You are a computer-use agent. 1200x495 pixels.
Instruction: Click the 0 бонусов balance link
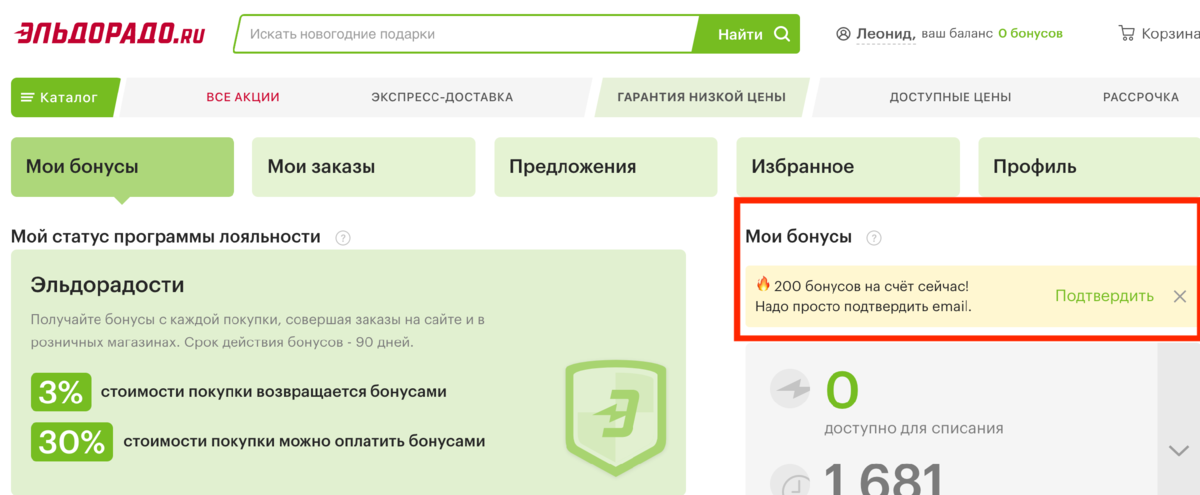point(1030,34)
